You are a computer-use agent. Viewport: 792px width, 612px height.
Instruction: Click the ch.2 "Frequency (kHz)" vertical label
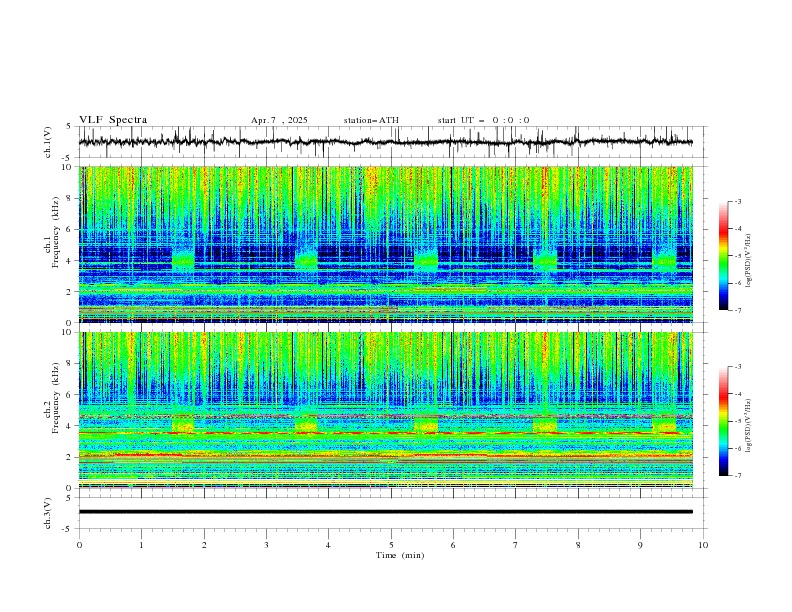[56, 398]
